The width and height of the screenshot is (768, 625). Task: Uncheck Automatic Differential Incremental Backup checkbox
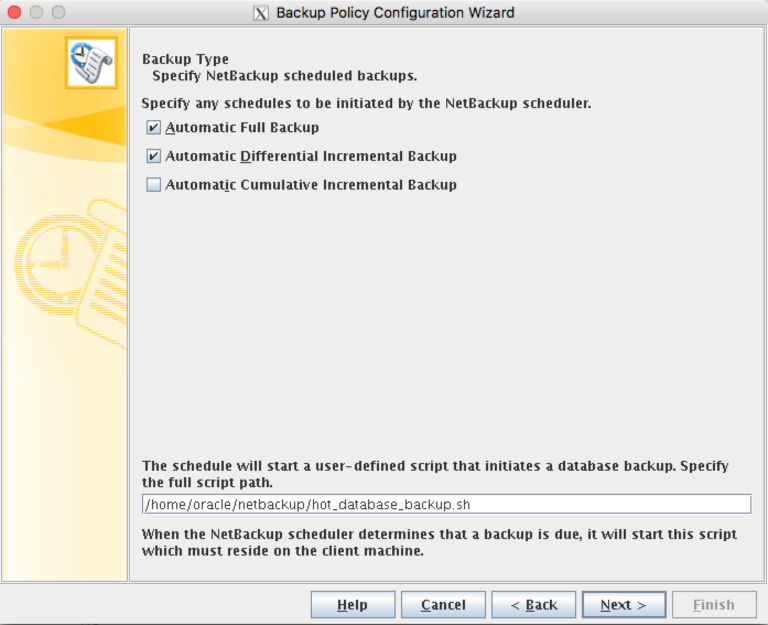click(x=153, y=156)
